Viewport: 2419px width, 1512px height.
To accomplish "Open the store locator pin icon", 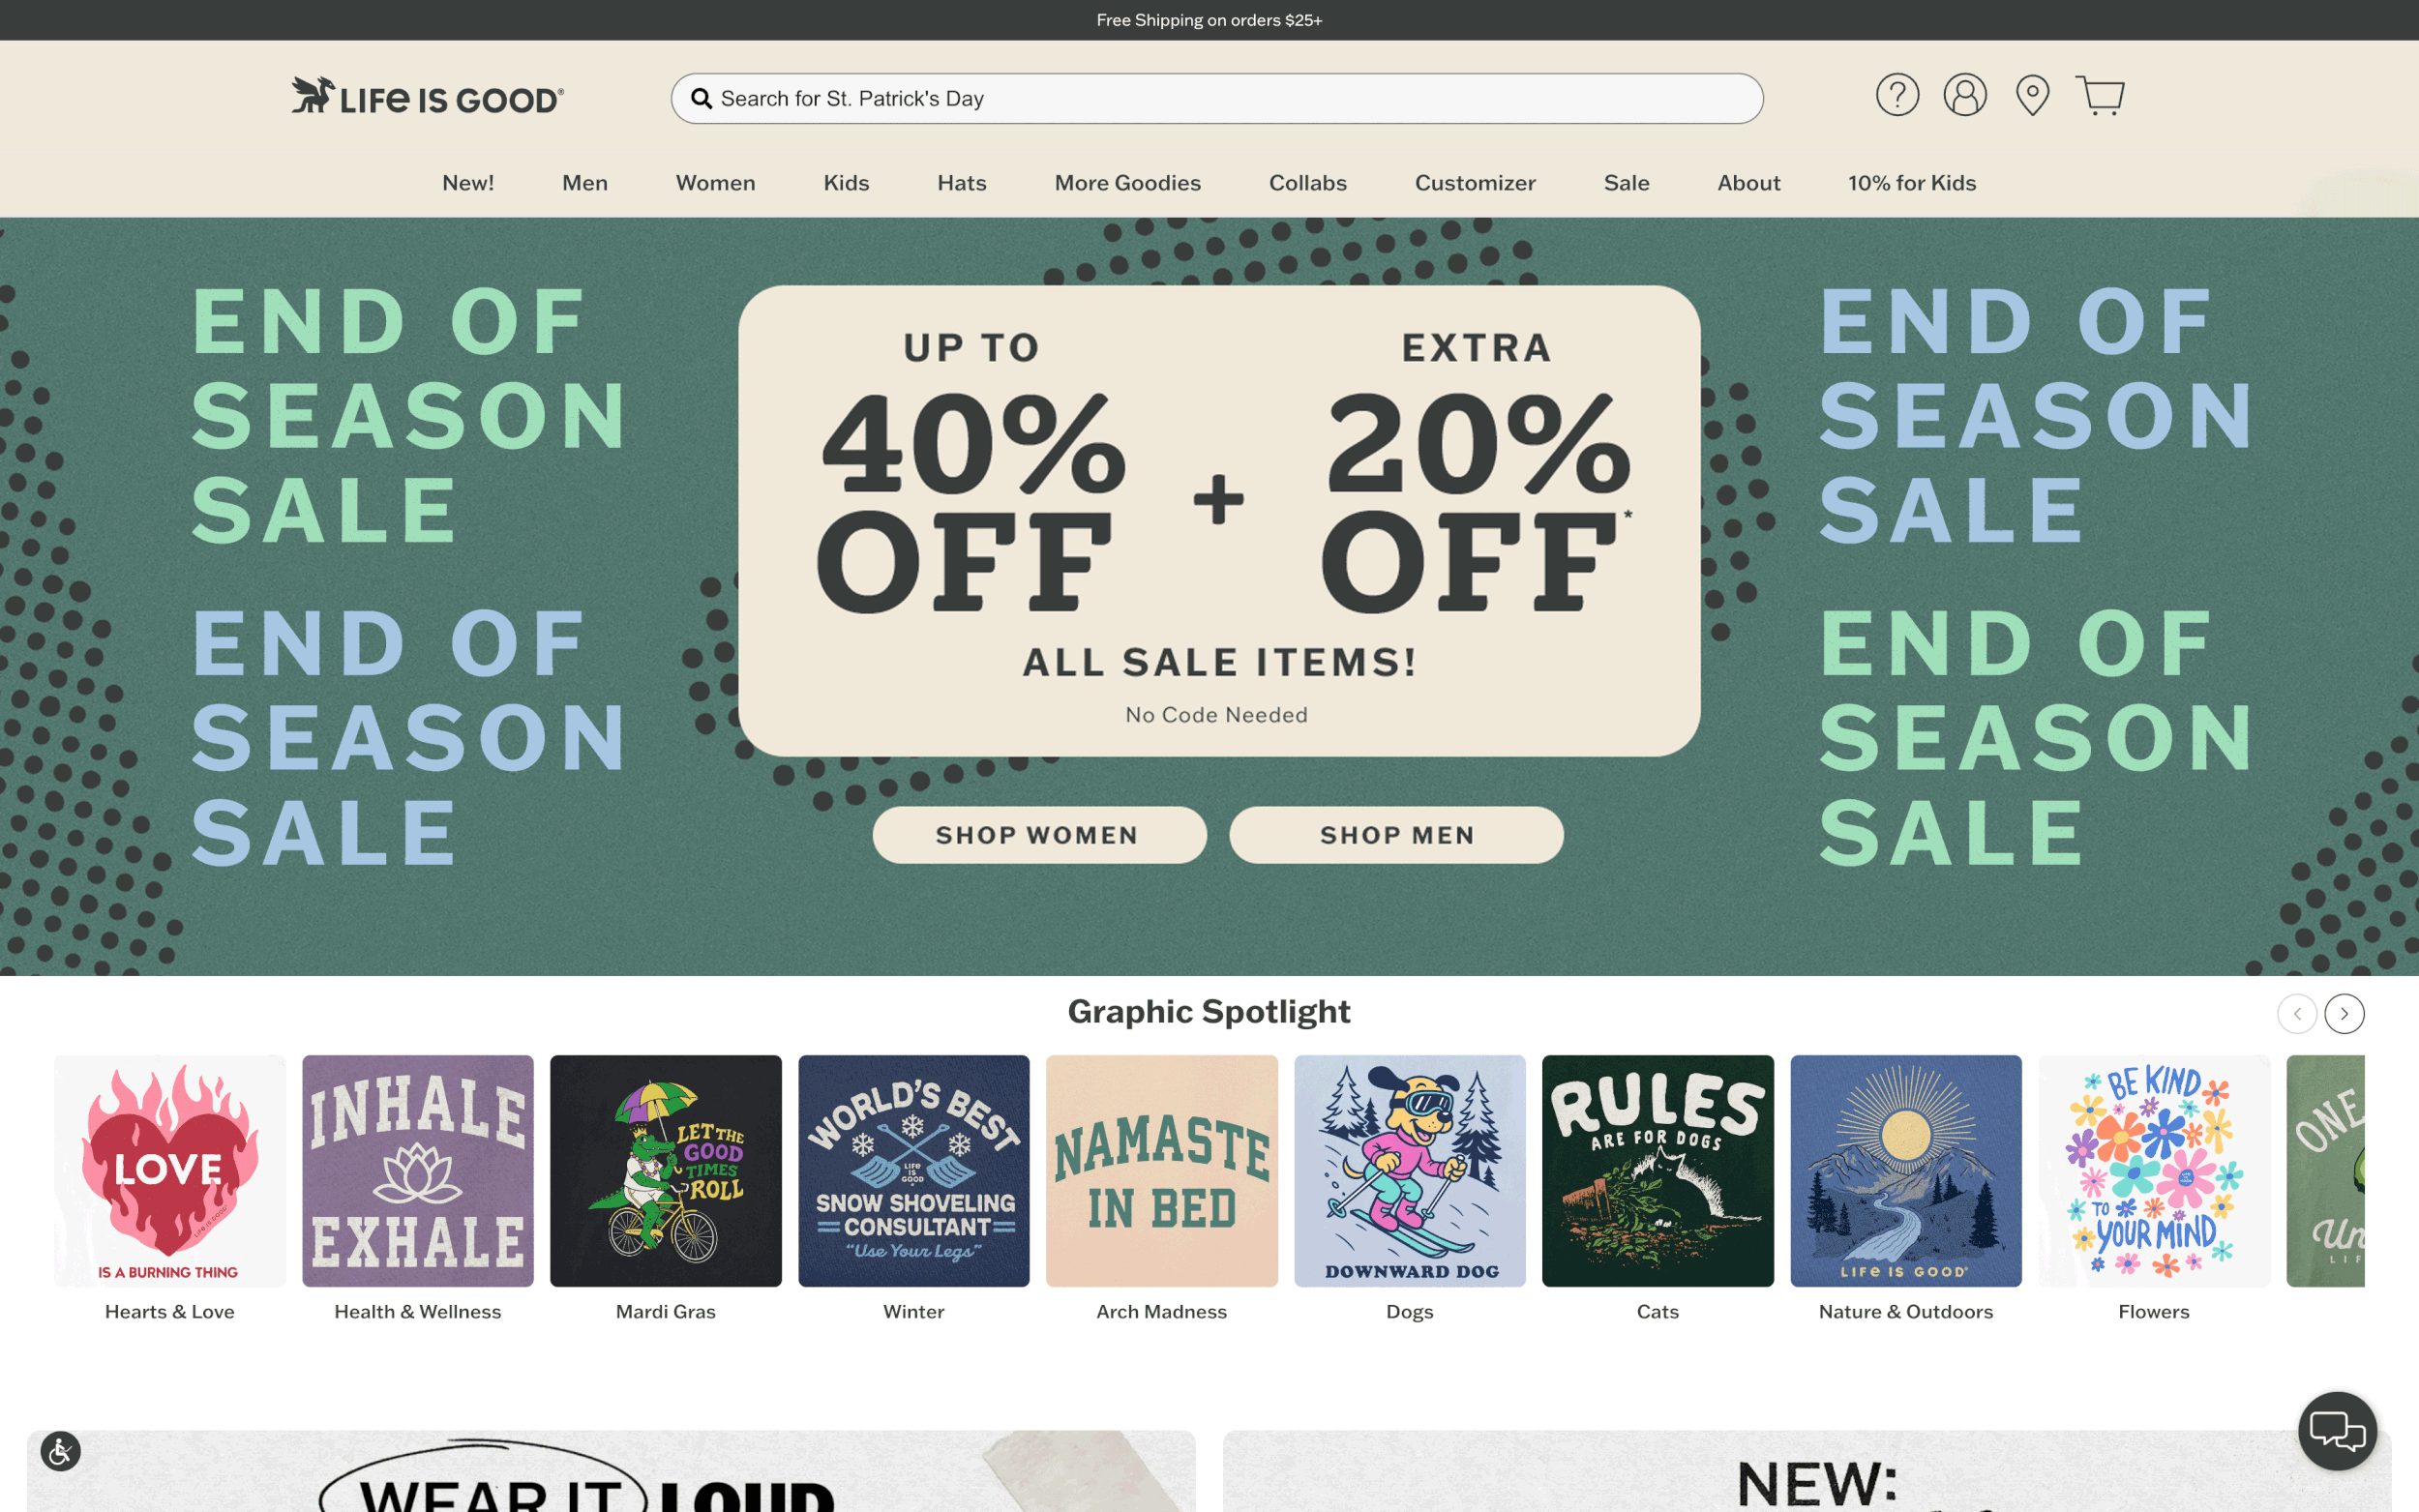I will 2032,95.
